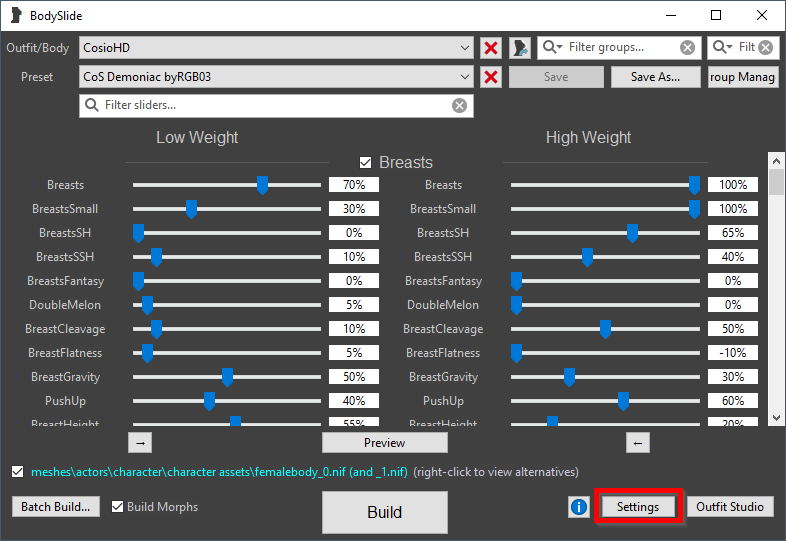Toggle the femalebody_0.nif output checkbox
The width and height of the screenshot is (786, 541).
(x=18, y=472)
